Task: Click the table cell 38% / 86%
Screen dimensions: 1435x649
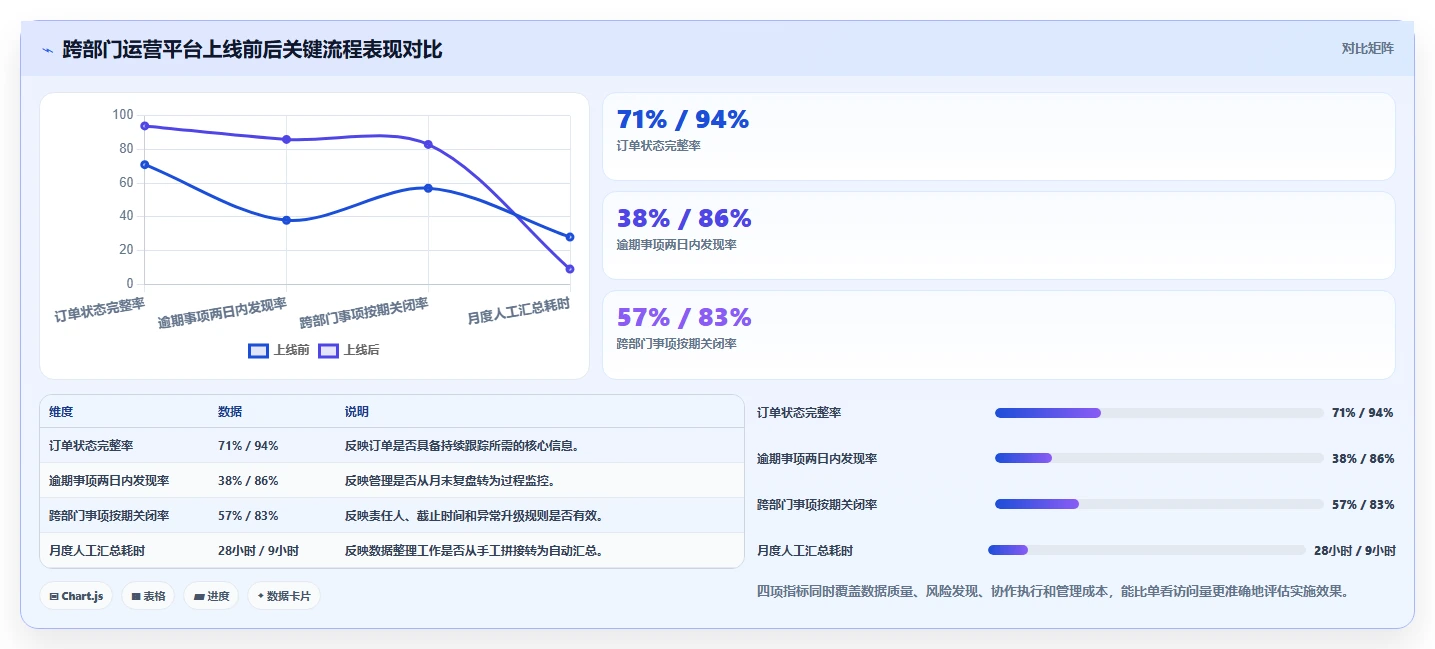Action: 248,481
